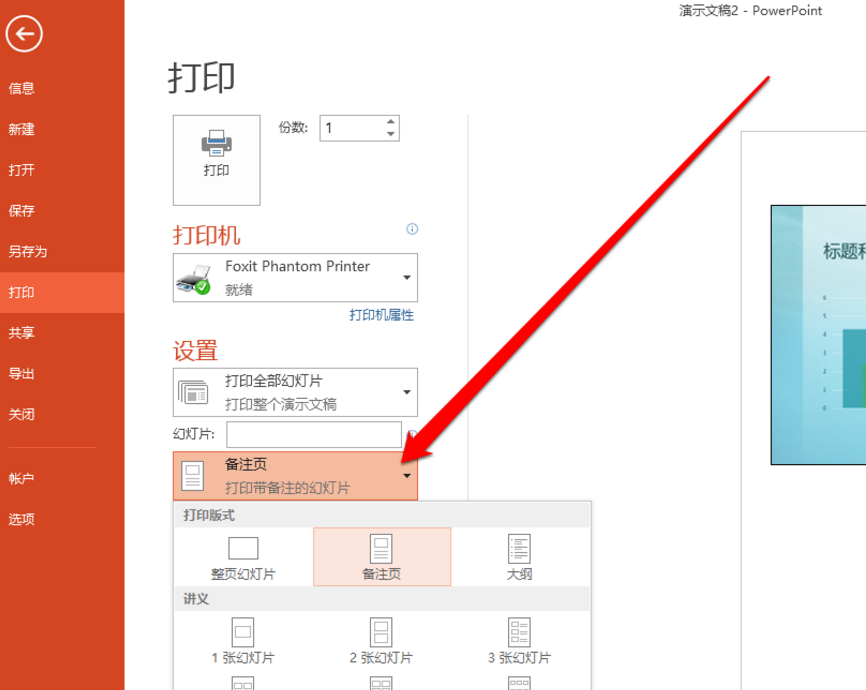Open the 打印机属性 link
The image size is (866, 690).
coord(381,315)
